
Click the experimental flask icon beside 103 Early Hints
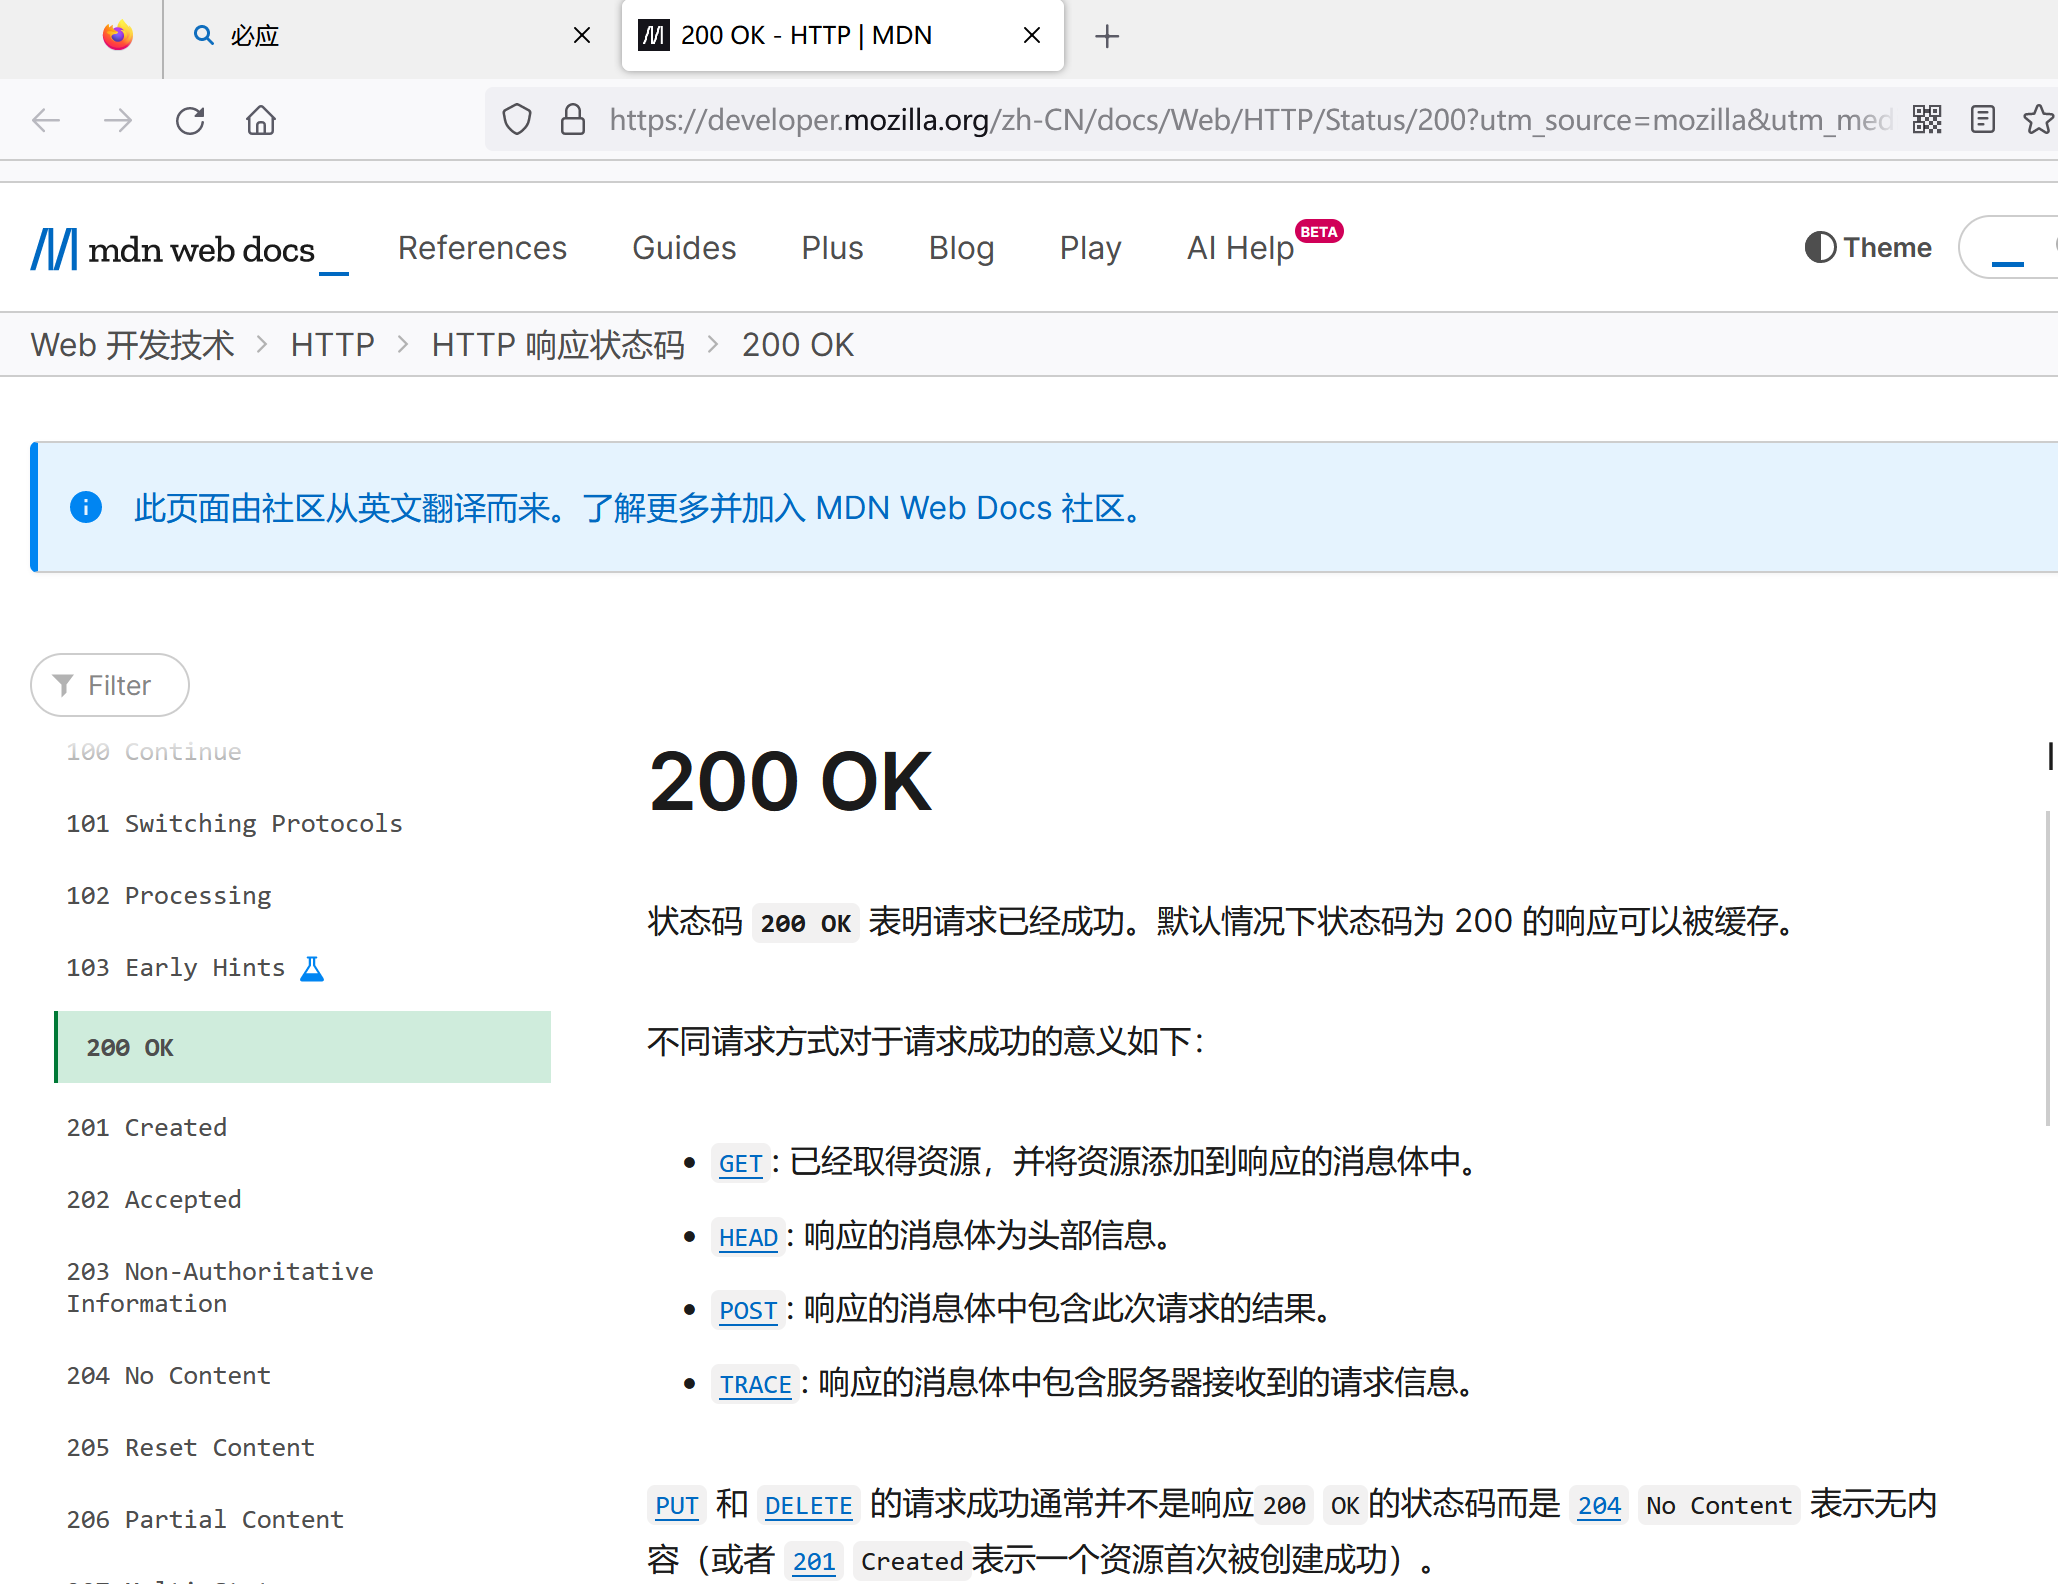311,967
